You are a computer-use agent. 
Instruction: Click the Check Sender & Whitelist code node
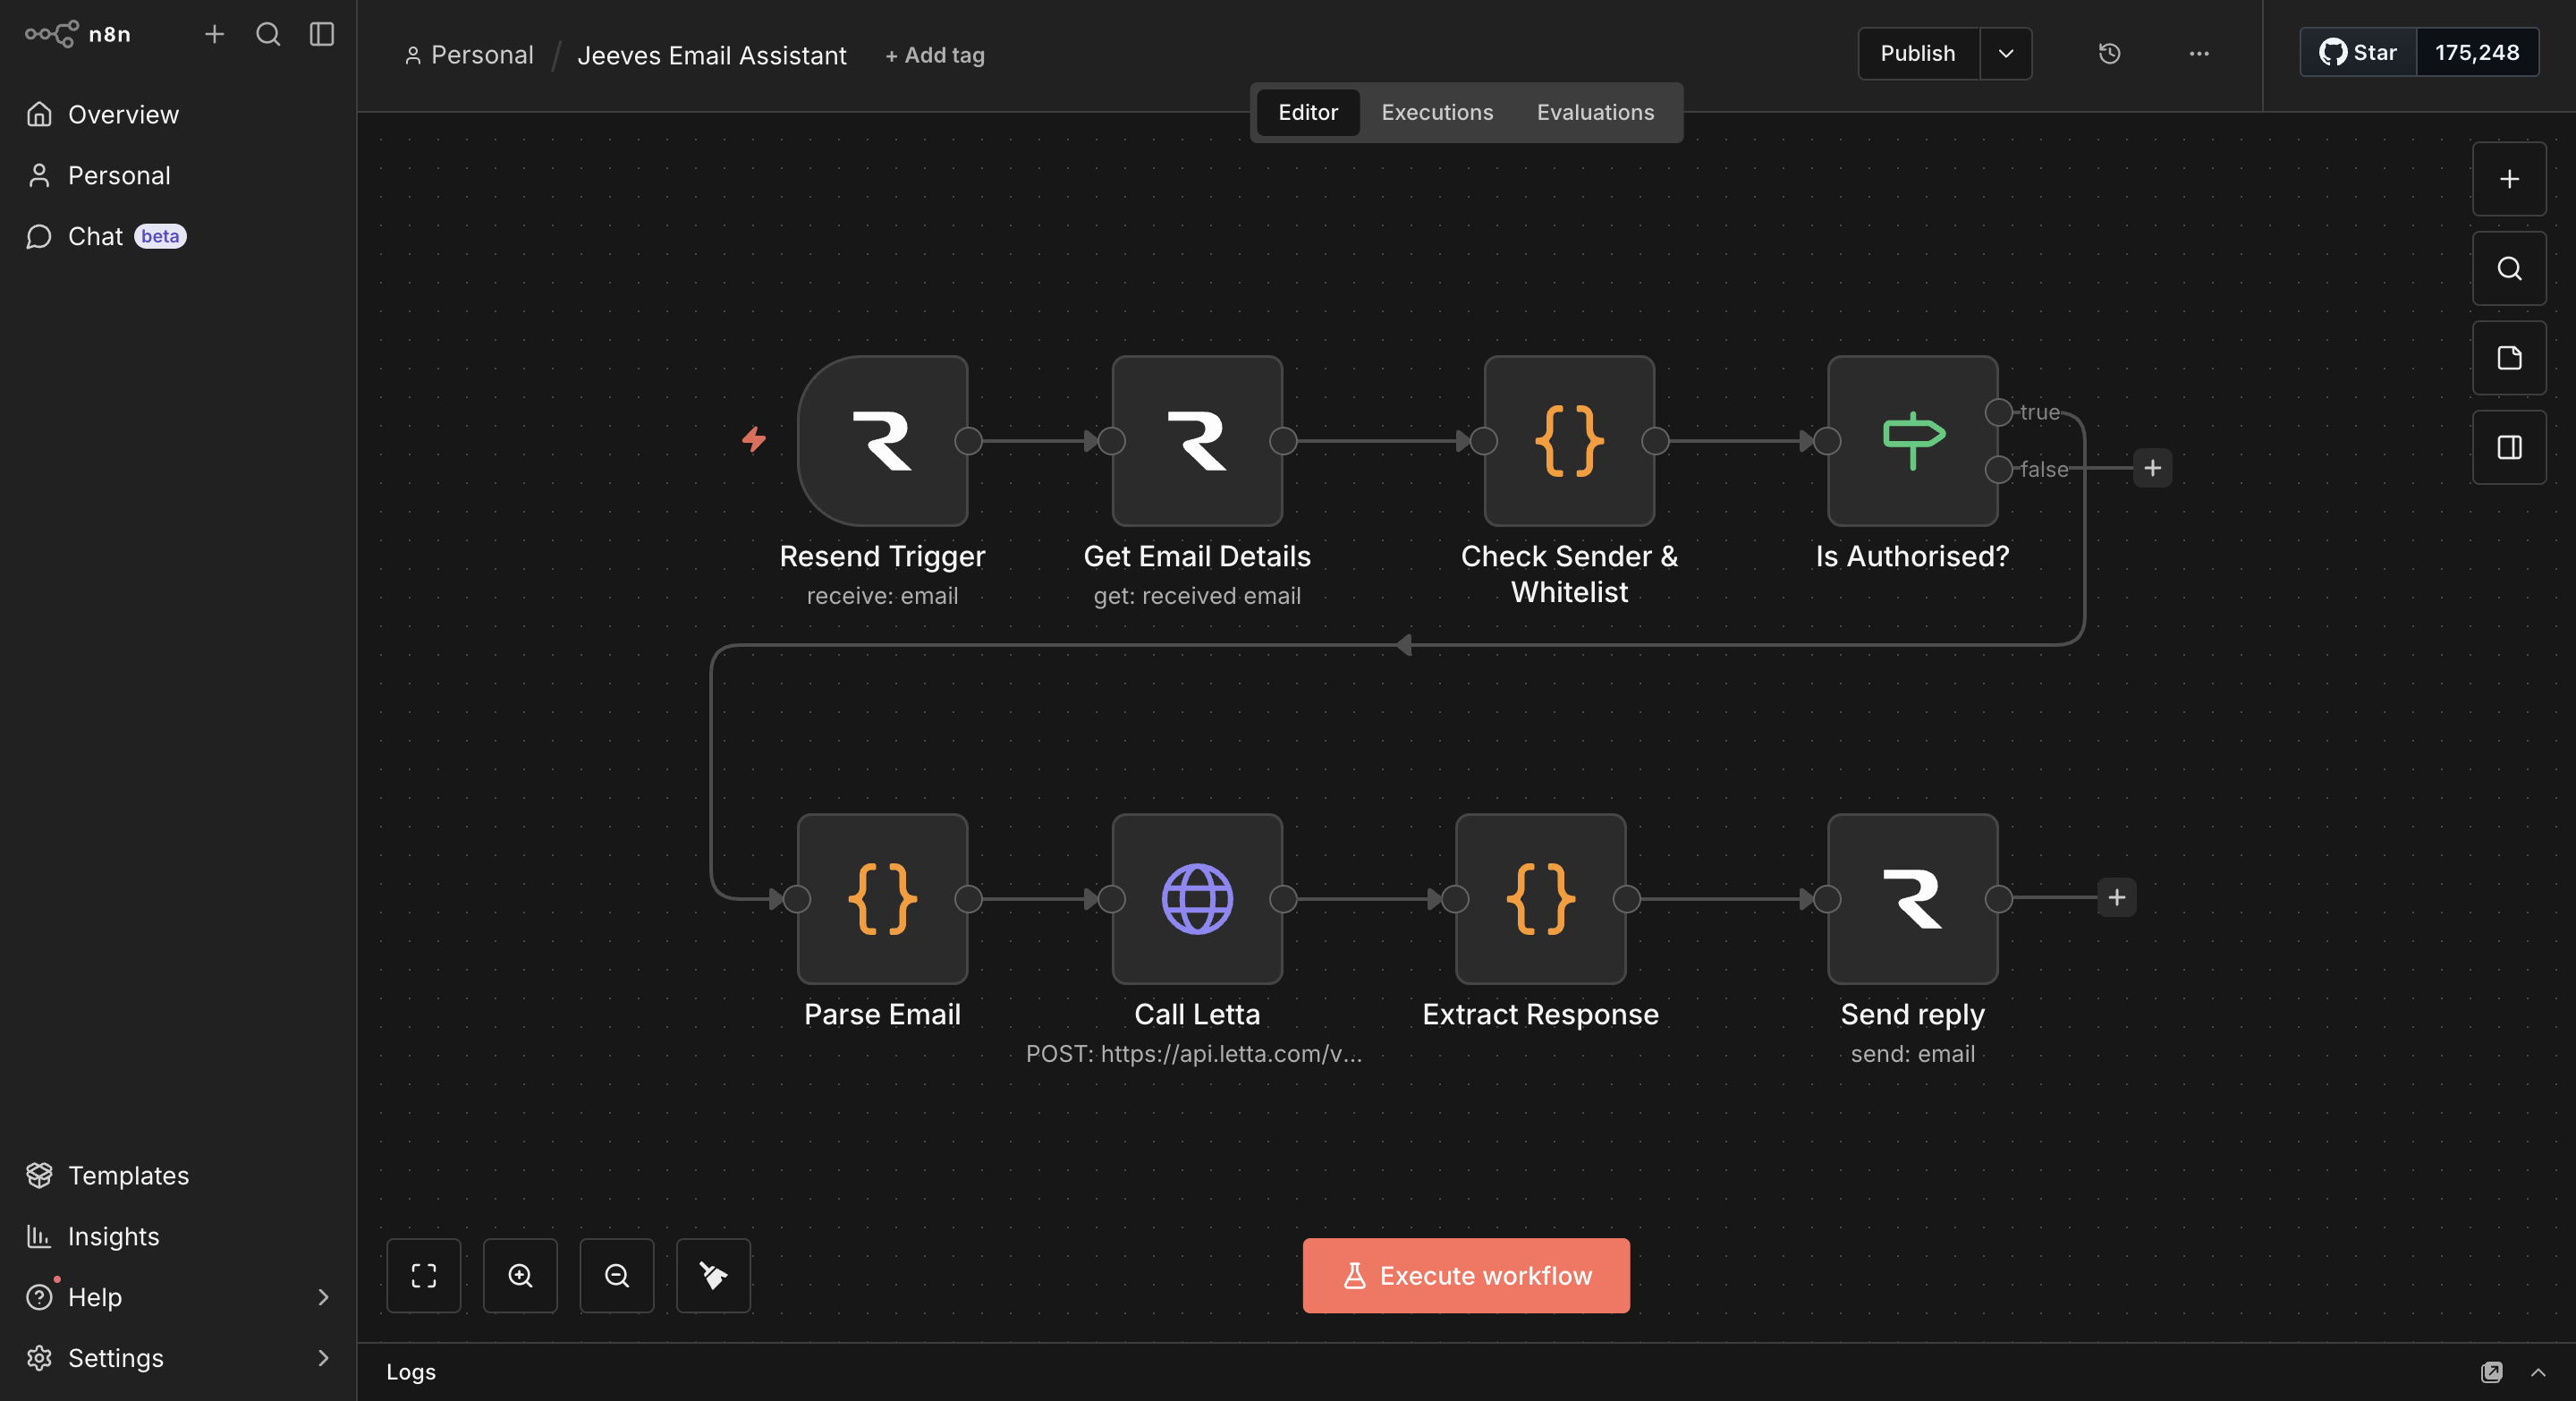click(x=1568, y=441)
